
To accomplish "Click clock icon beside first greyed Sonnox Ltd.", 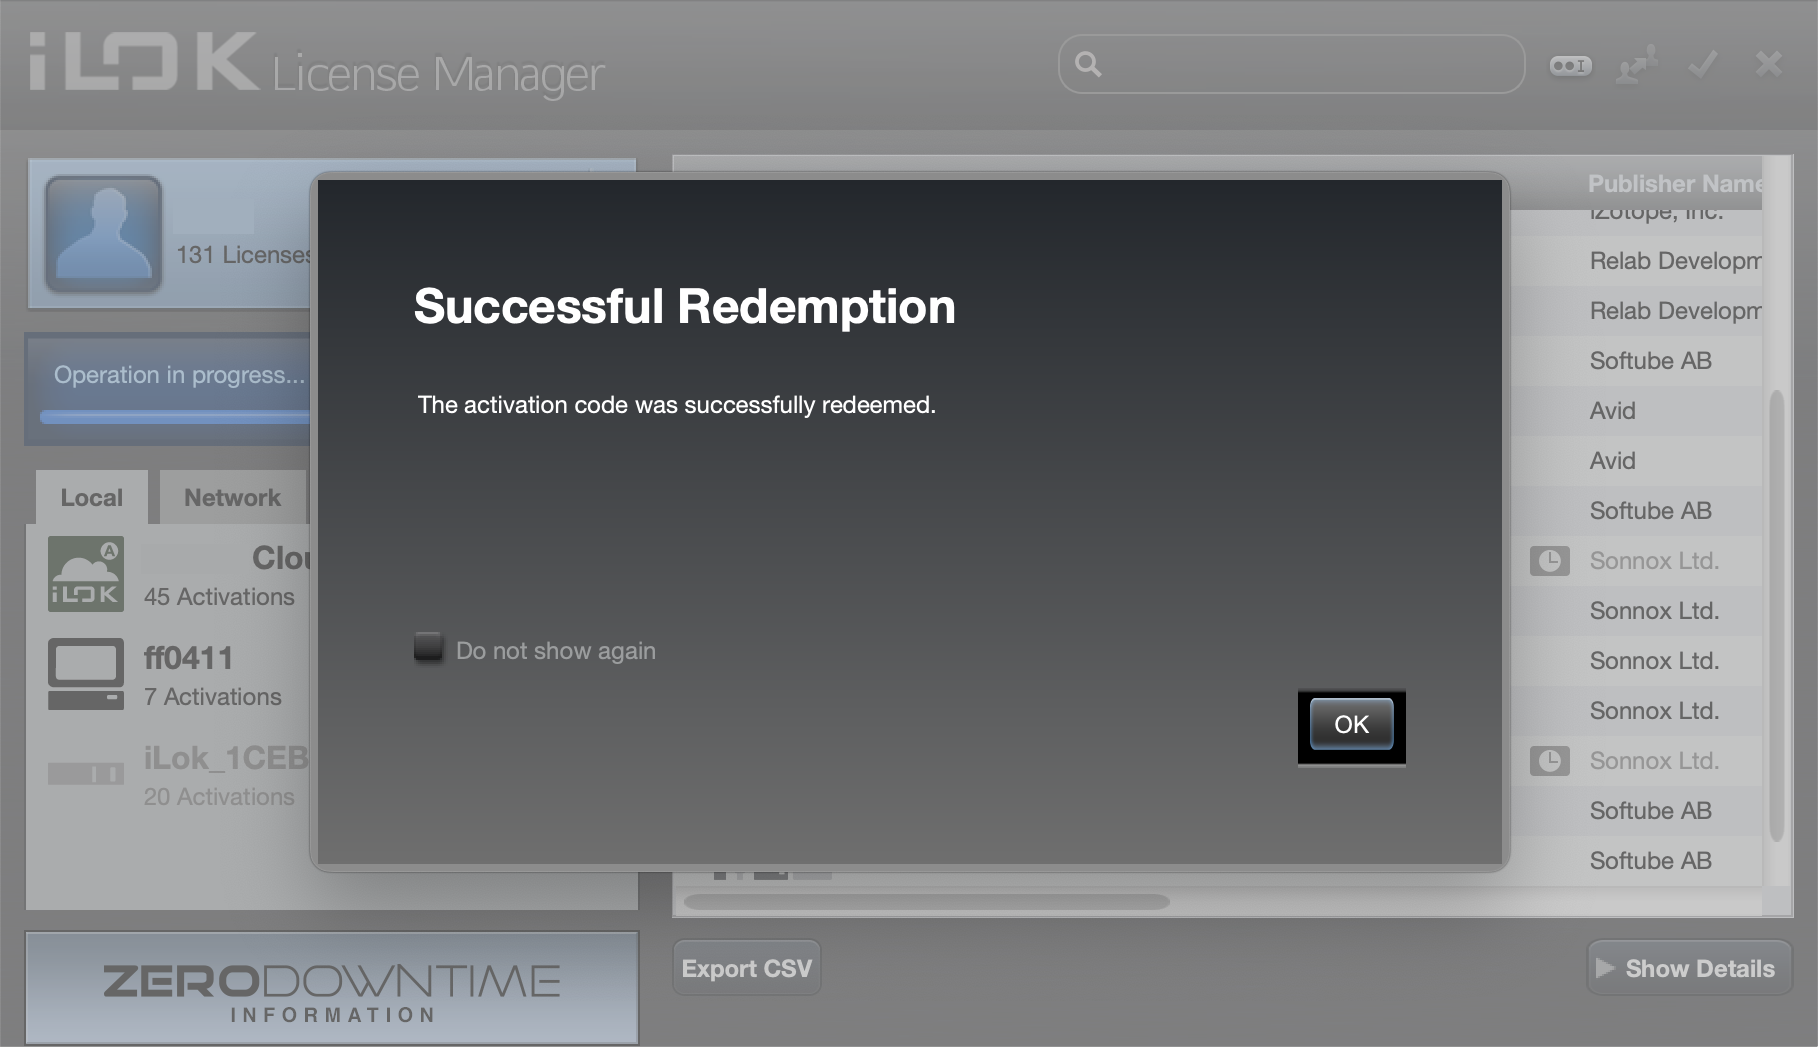I will [x=1549, y=561].
